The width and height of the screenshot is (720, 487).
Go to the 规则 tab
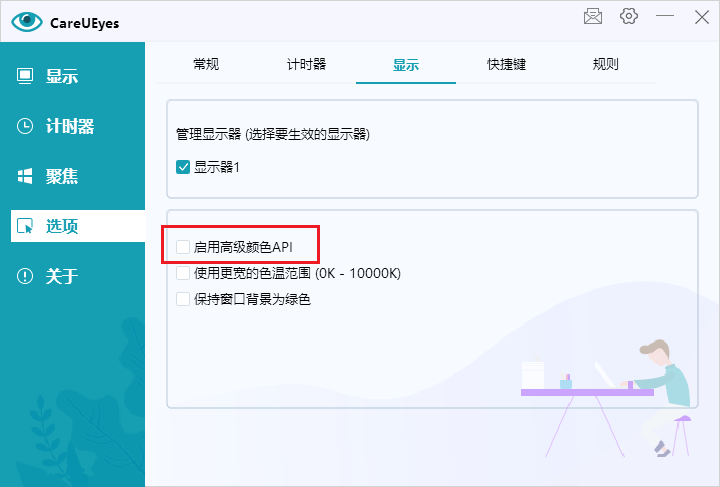point(606,64)
